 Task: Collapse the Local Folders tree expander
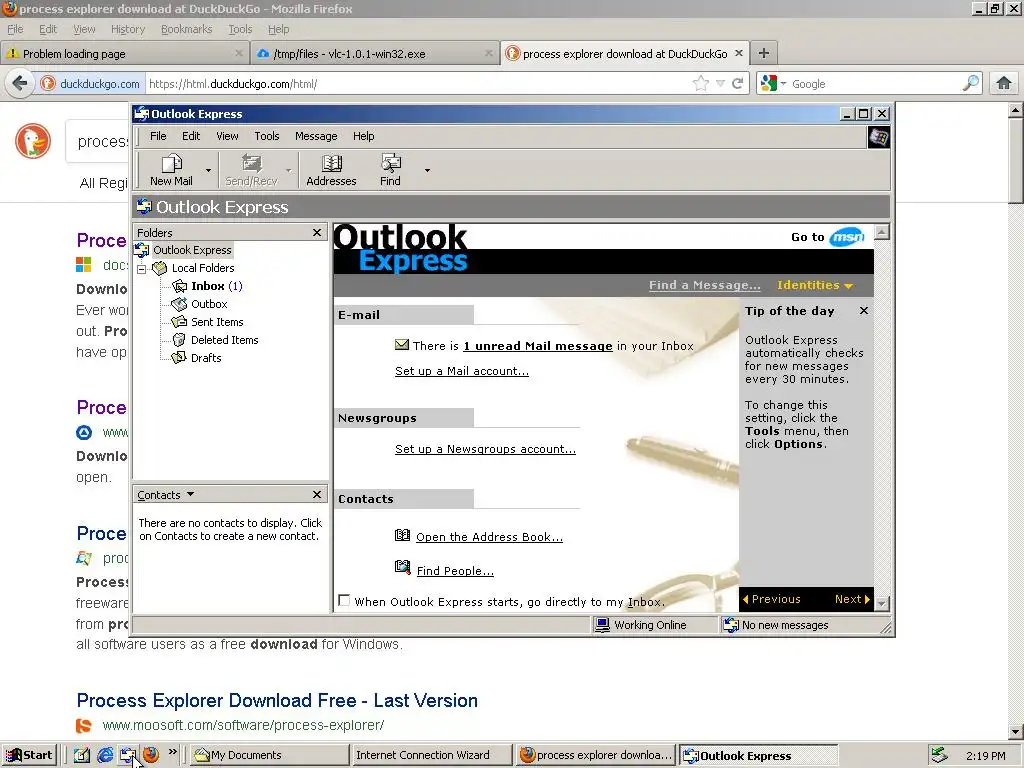(142, 269)
